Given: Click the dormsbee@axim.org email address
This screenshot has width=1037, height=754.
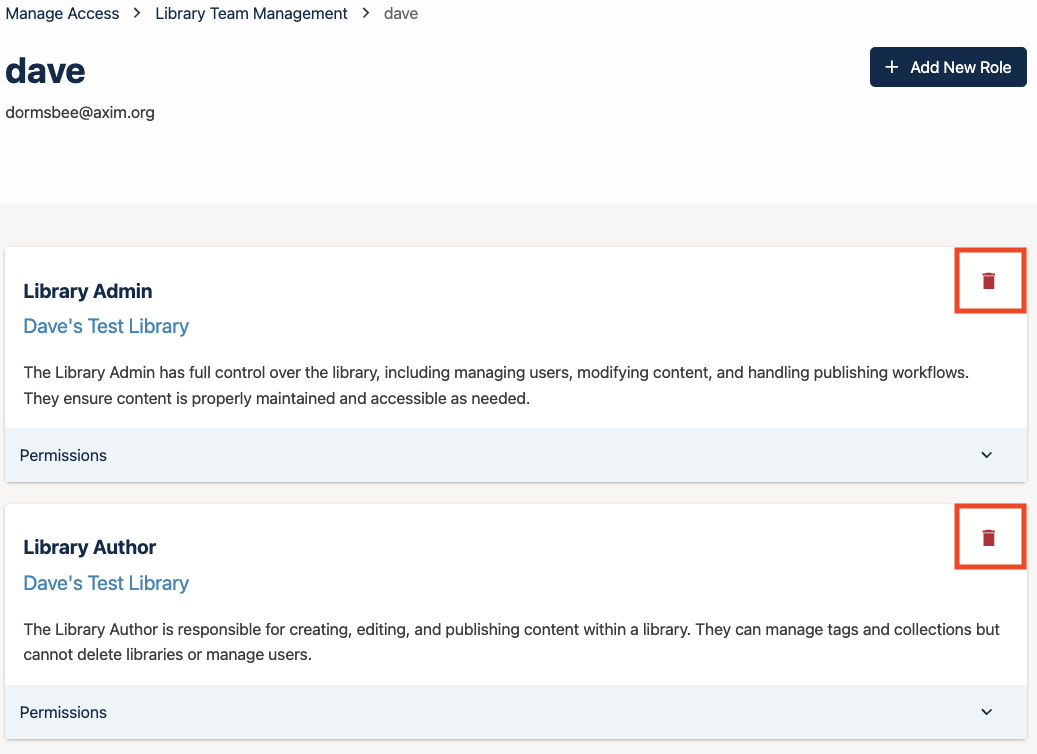Looking at the screenshot, I should pos(80,112).
